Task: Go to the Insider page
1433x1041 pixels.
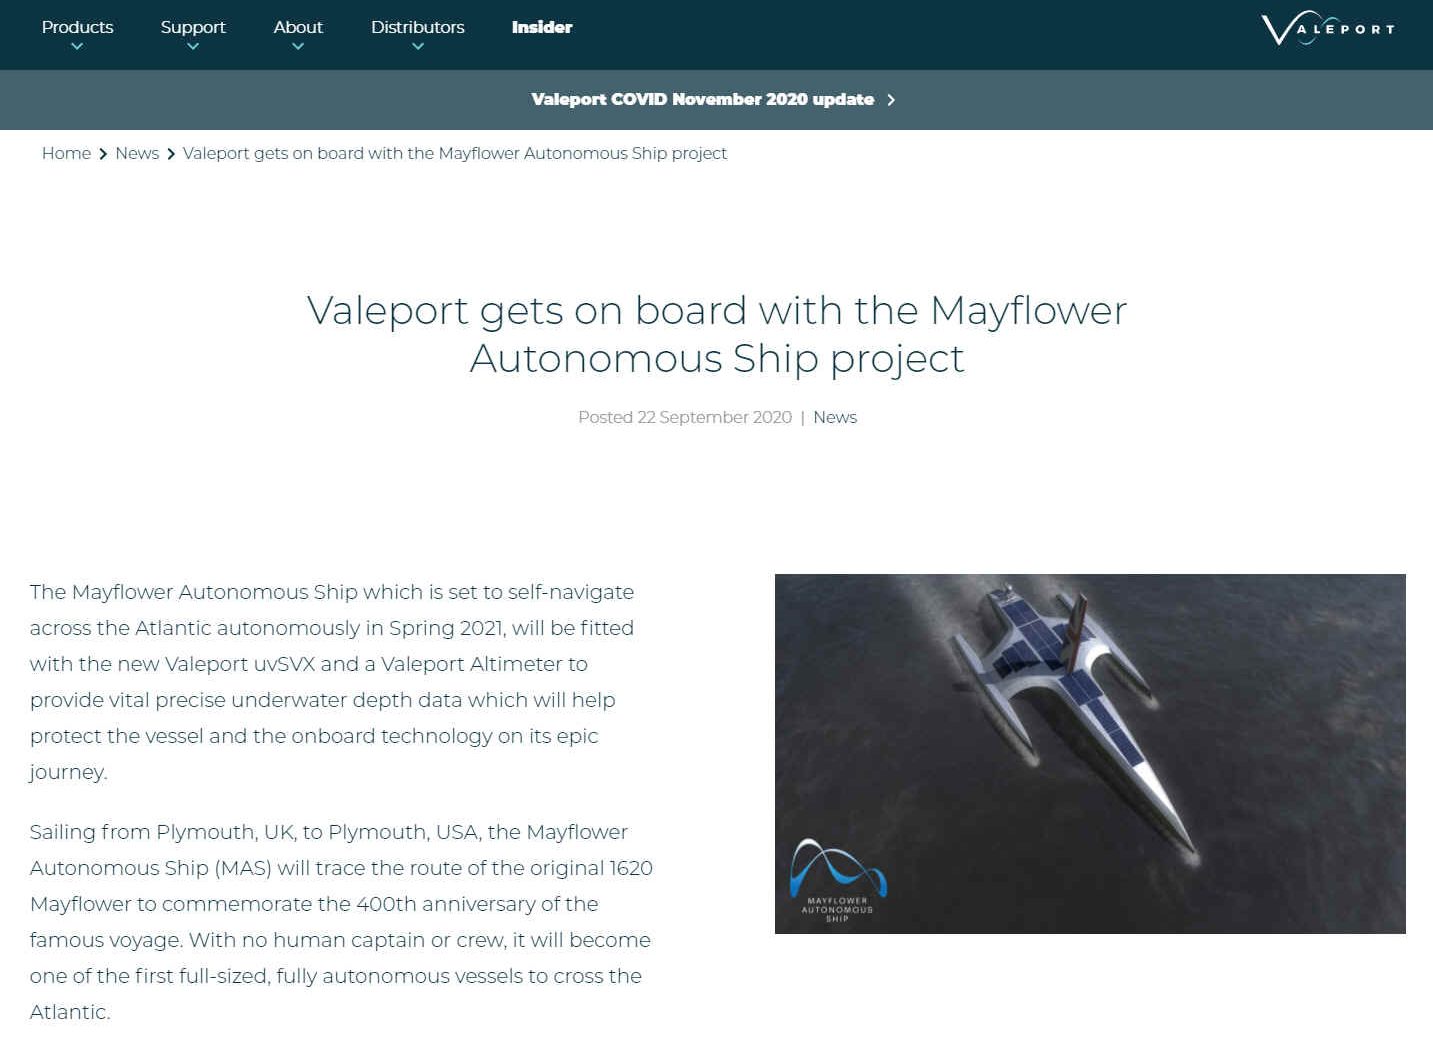Action: (x=542, y=27)
